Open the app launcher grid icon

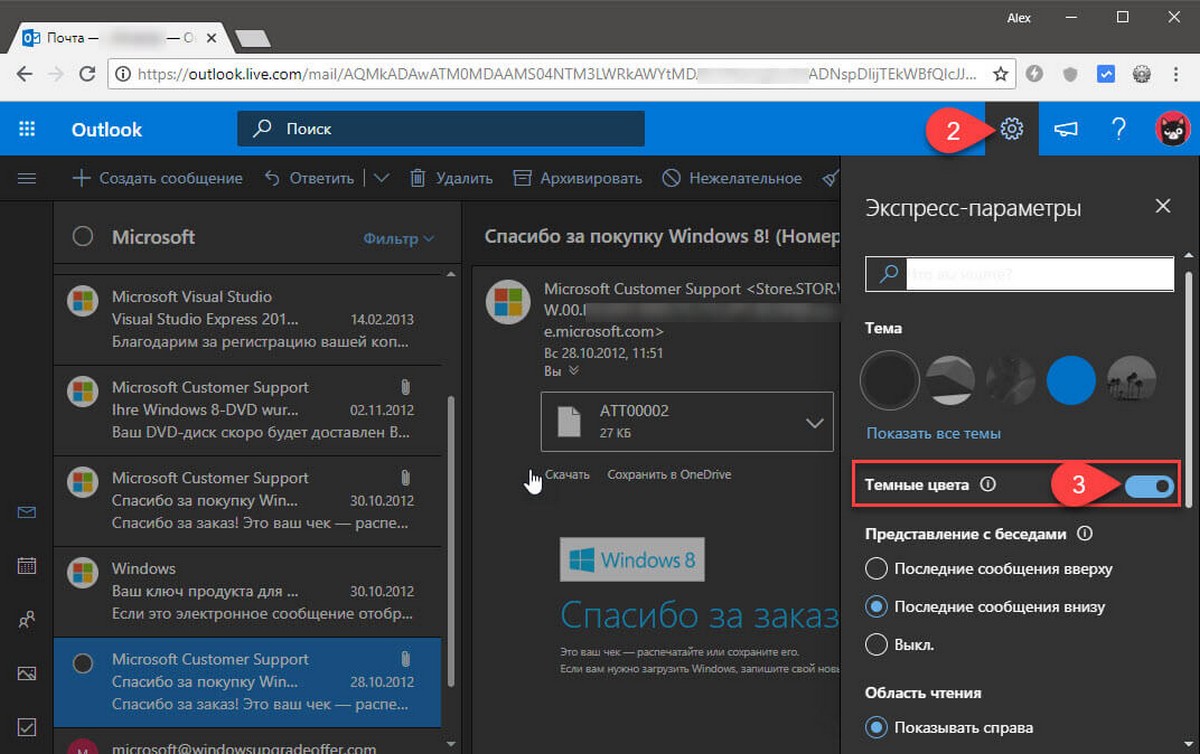pyautogui.click(x=27, y=129)
